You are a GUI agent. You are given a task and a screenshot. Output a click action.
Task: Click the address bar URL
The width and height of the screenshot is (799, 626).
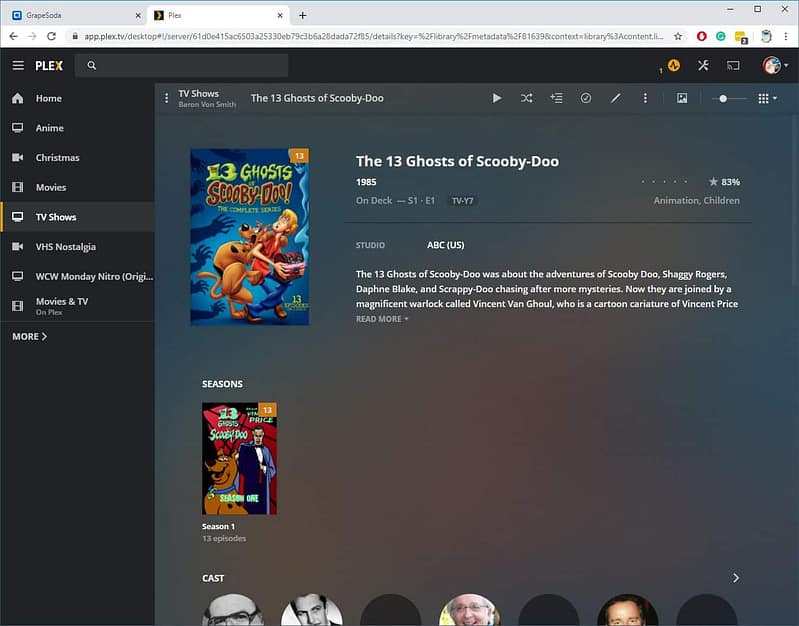pyautogui.click(x=374, y=36)
